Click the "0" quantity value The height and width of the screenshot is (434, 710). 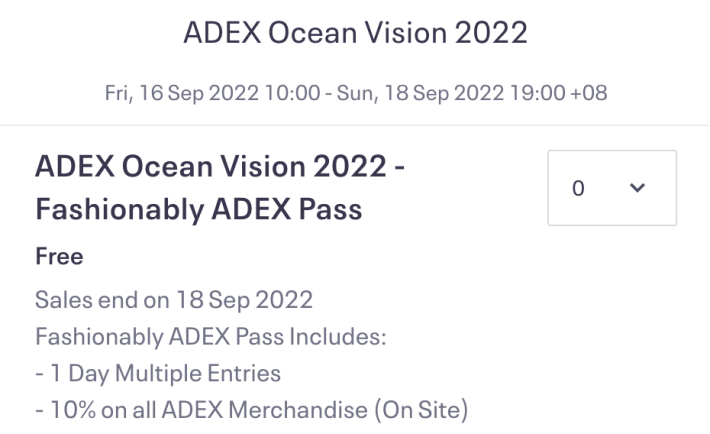(x=578, y=188)
